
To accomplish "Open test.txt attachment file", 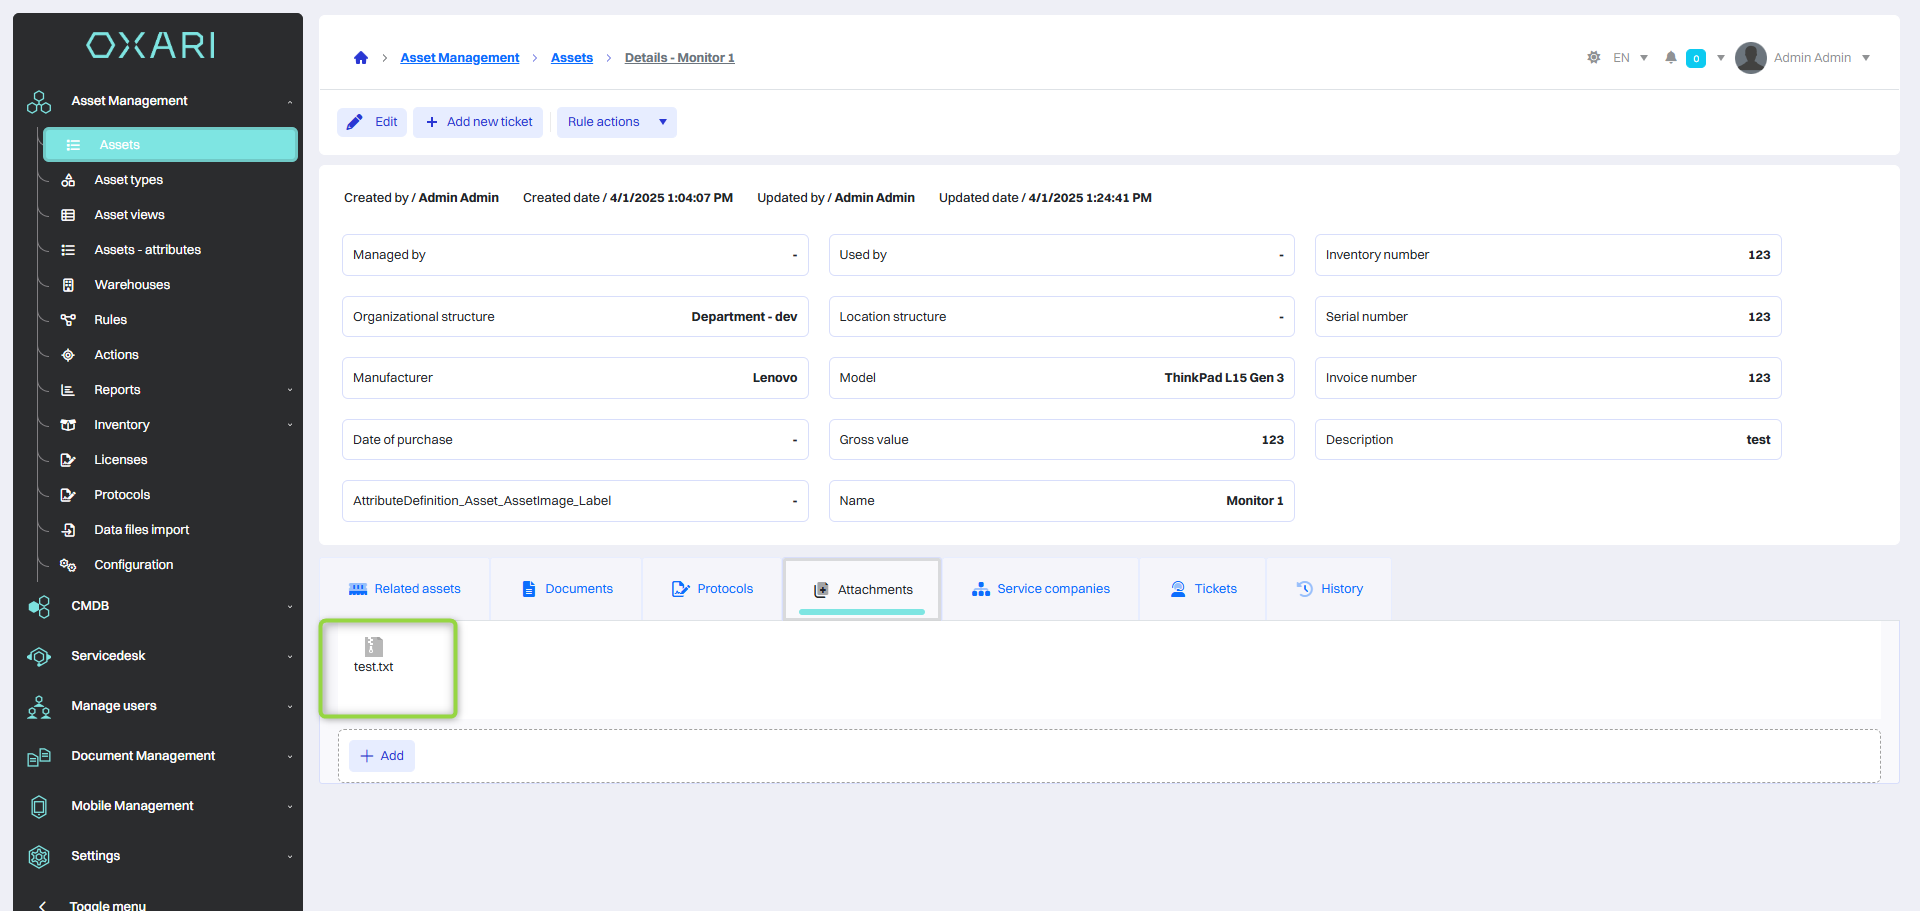I will pyautogui.click(x=374, y=655).
